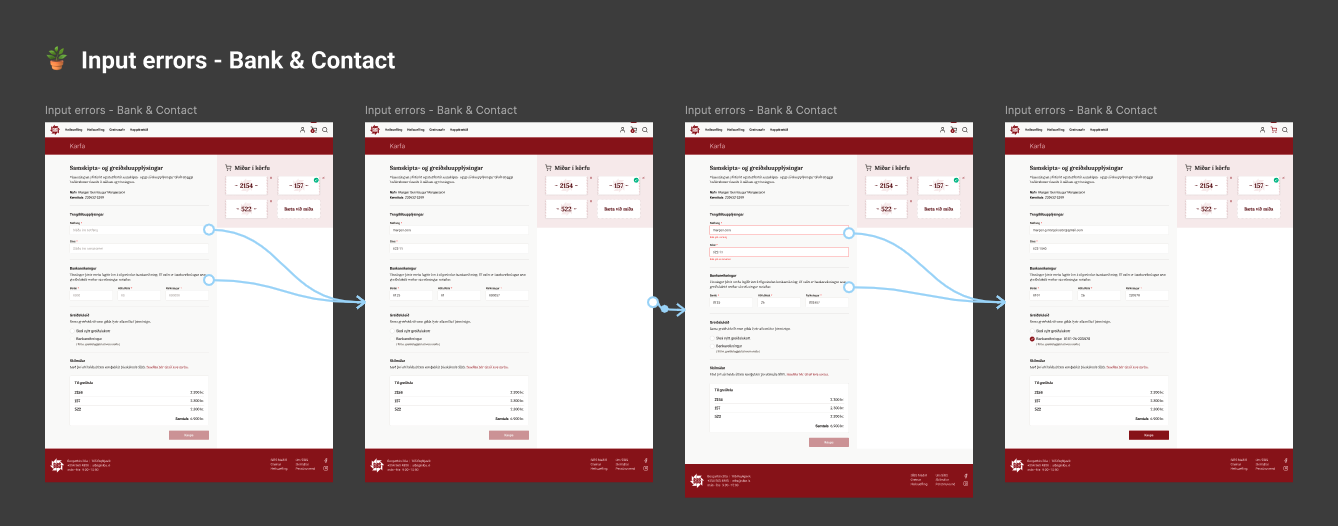The height and width of the screenshot is (526, 1338).
Task: Click the red-outlined phone field in third frame
Action: [x=778, y=252]
